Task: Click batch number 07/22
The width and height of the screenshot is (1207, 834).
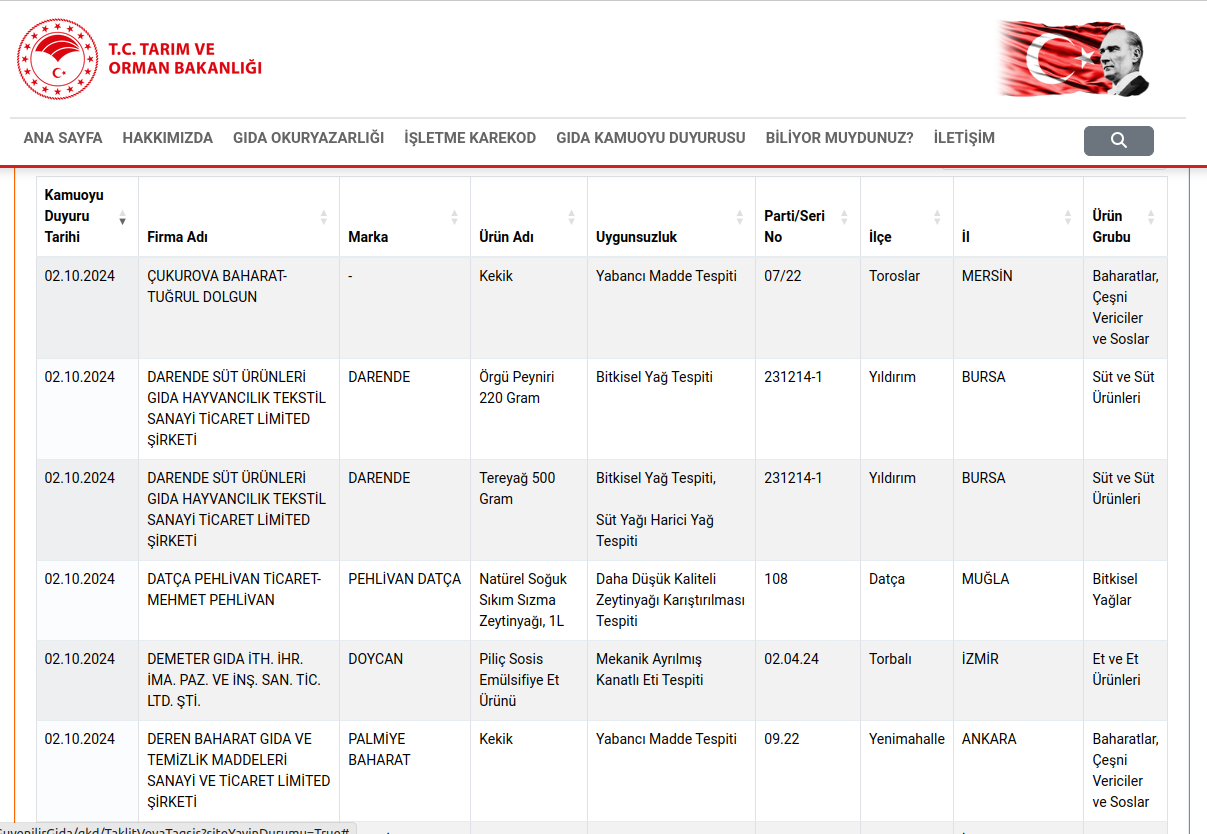Action: [x=783, y=276]
